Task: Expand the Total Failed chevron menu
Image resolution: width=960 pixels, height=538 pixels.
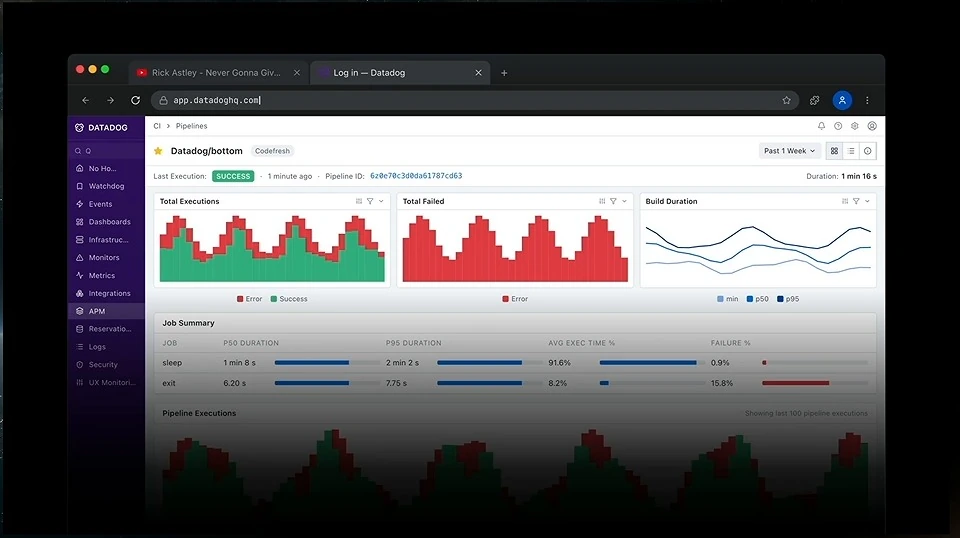Action: pos(624,201)
